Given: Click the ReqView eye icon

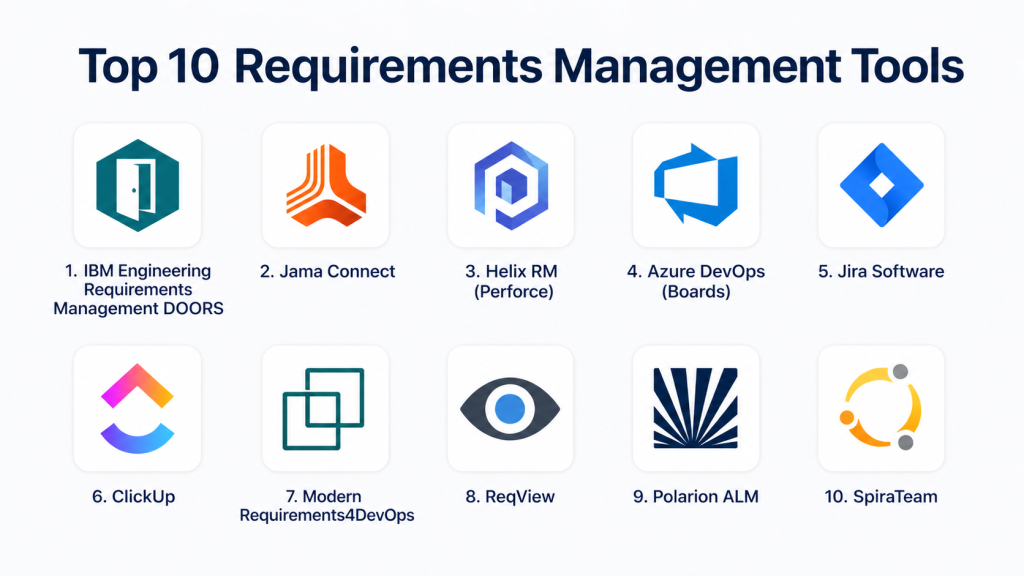Looking at the screenshot, I should pyautogui.click(x=510, y=408).
